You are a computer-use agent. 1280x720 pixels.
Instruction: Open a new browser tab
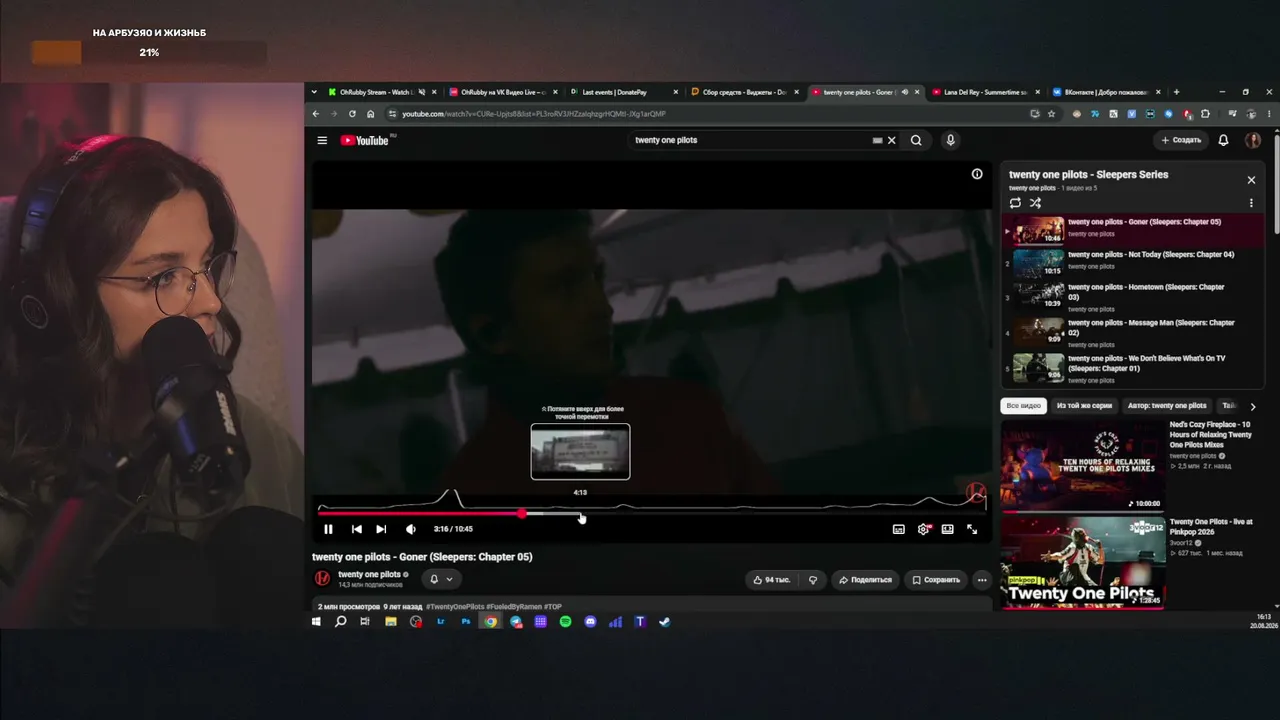(x=1176, y=92)
